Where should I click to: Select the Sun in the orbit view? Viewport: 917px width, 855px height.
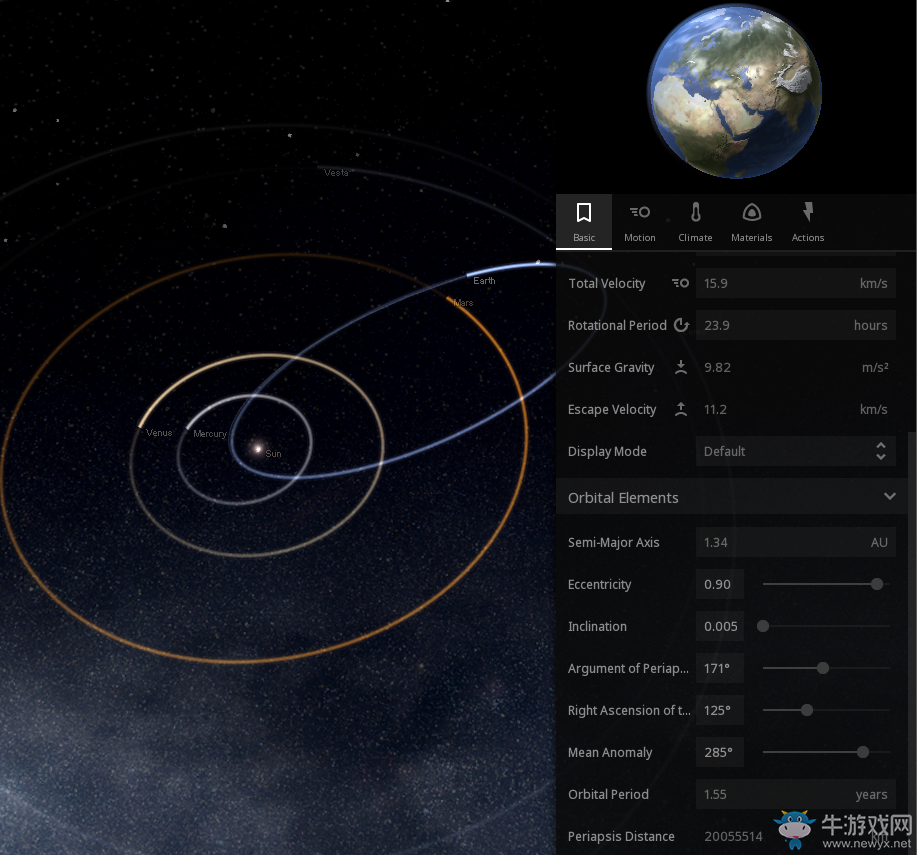(258, 449)
